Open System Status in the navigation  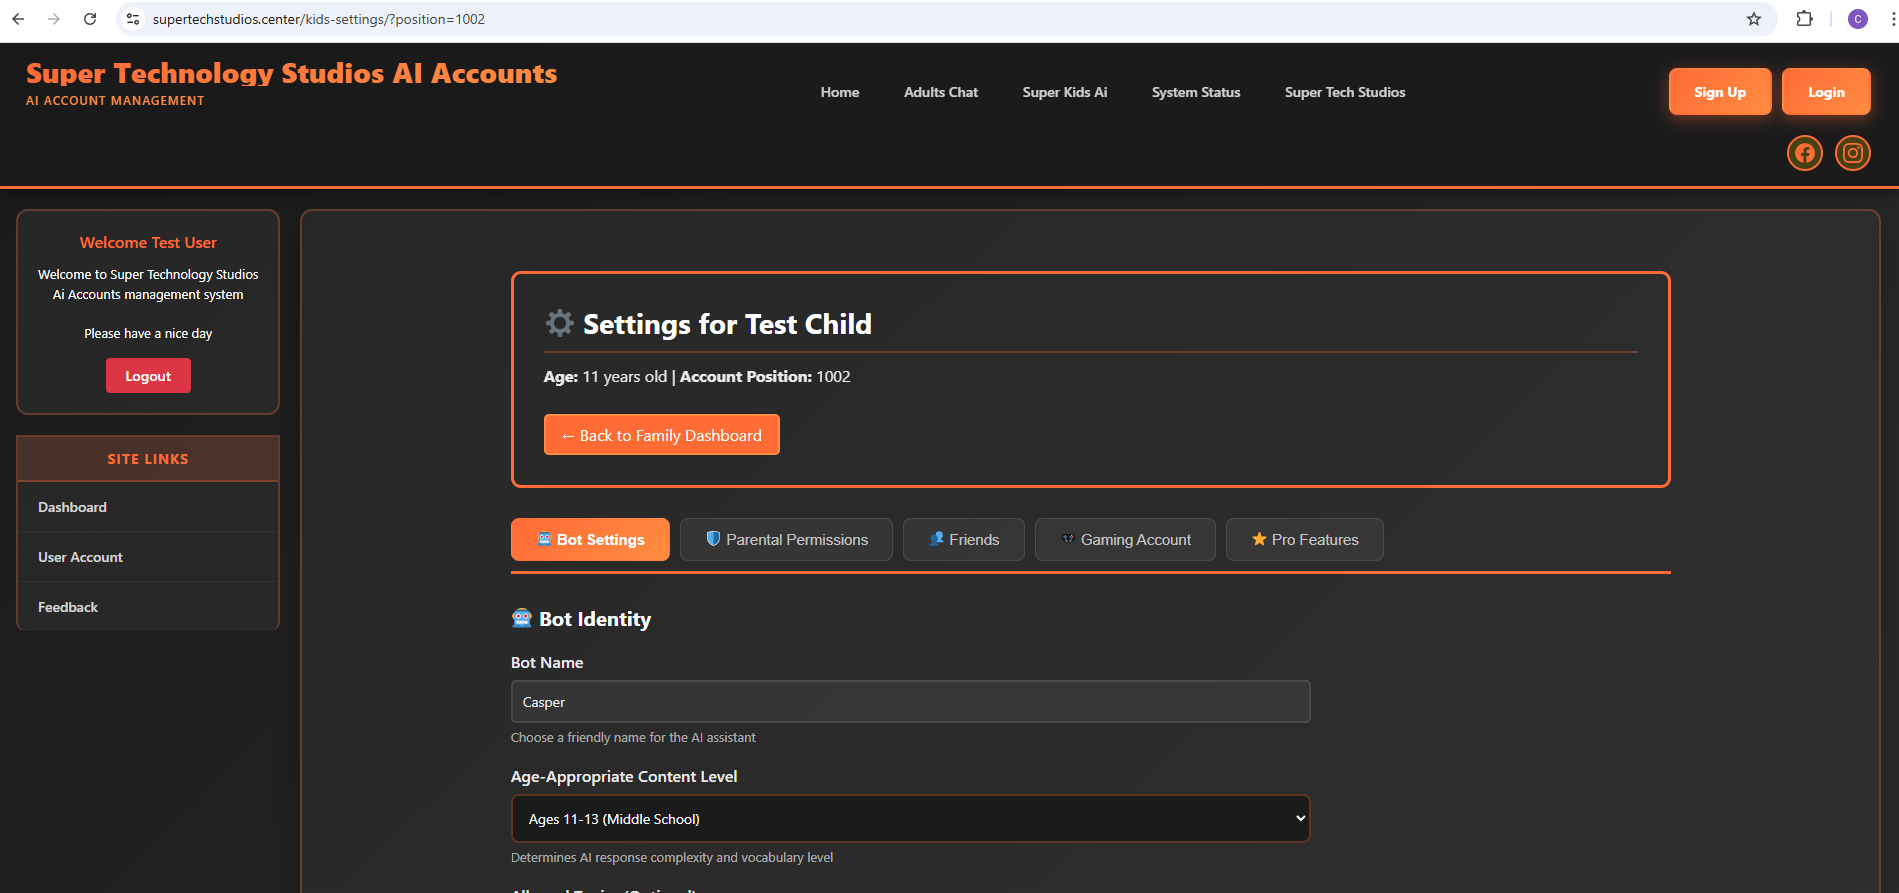pyautogui.click(x=1196, y=92)
